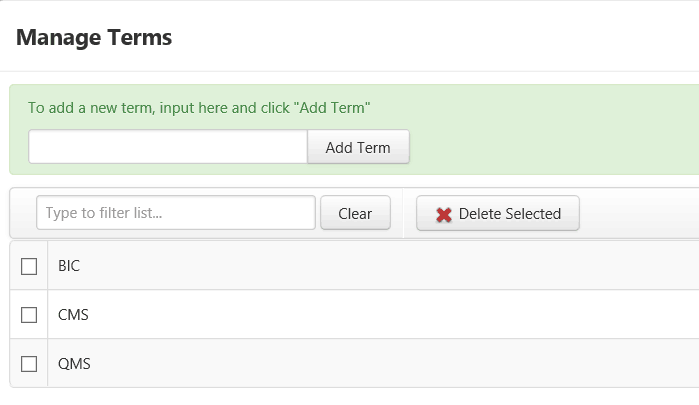
Task: Focus the new term input field
Action: 168,147
